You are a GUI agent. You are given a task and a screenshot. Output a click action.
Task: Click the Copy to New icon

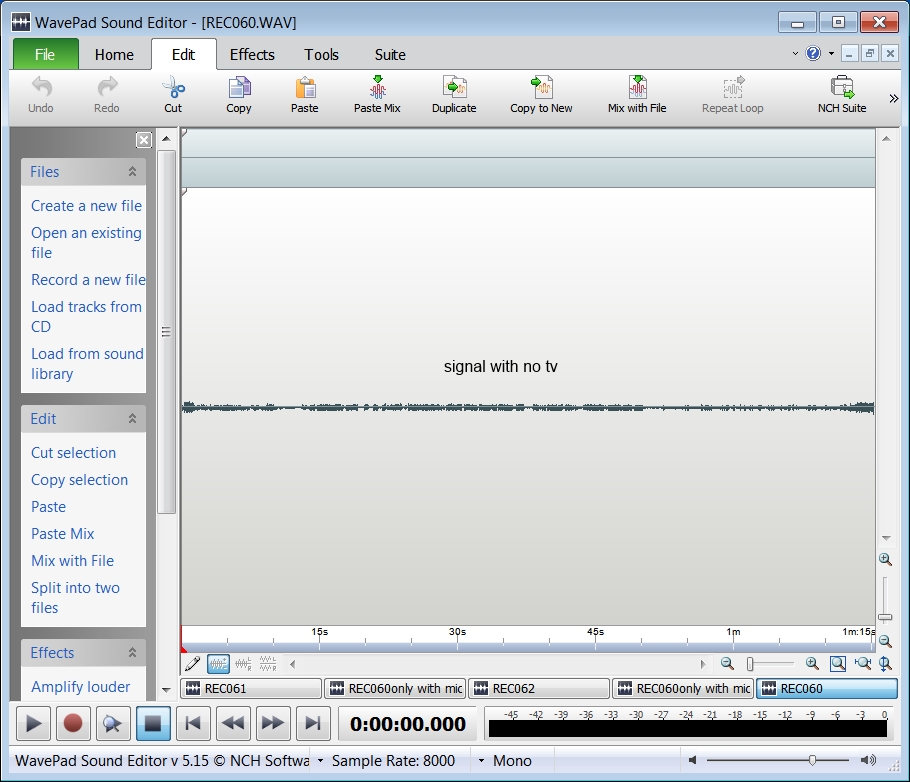[x=541, y=88]
